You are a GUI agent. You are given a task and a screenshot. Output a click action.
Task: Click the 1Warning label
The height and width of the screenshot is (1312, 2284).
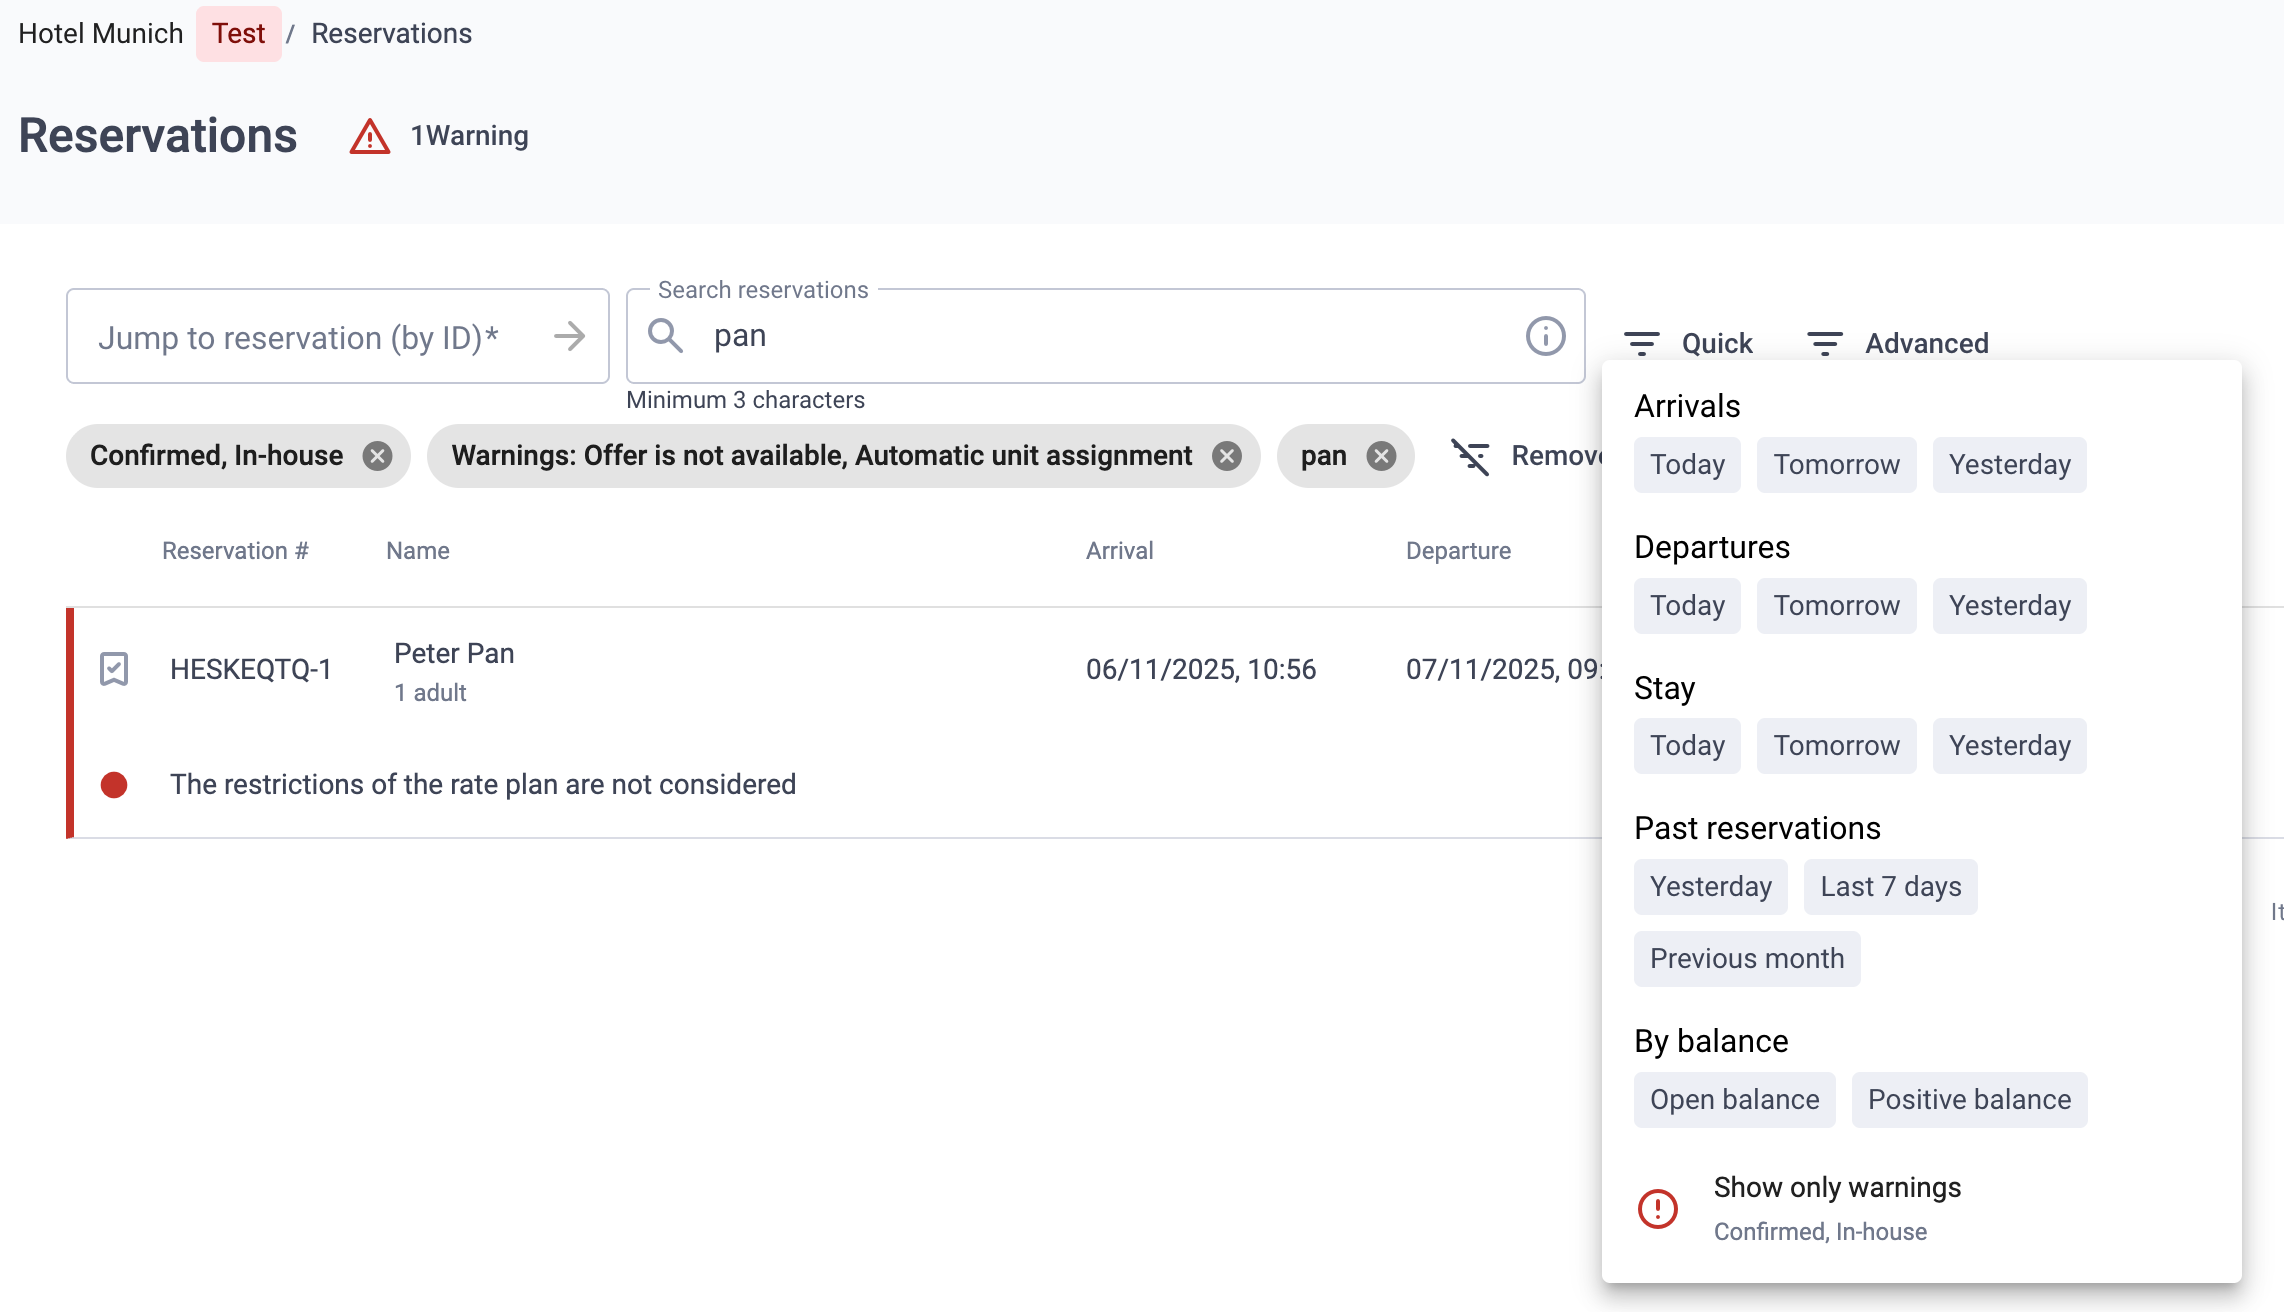pyautogui.click(x=469, y=136)
